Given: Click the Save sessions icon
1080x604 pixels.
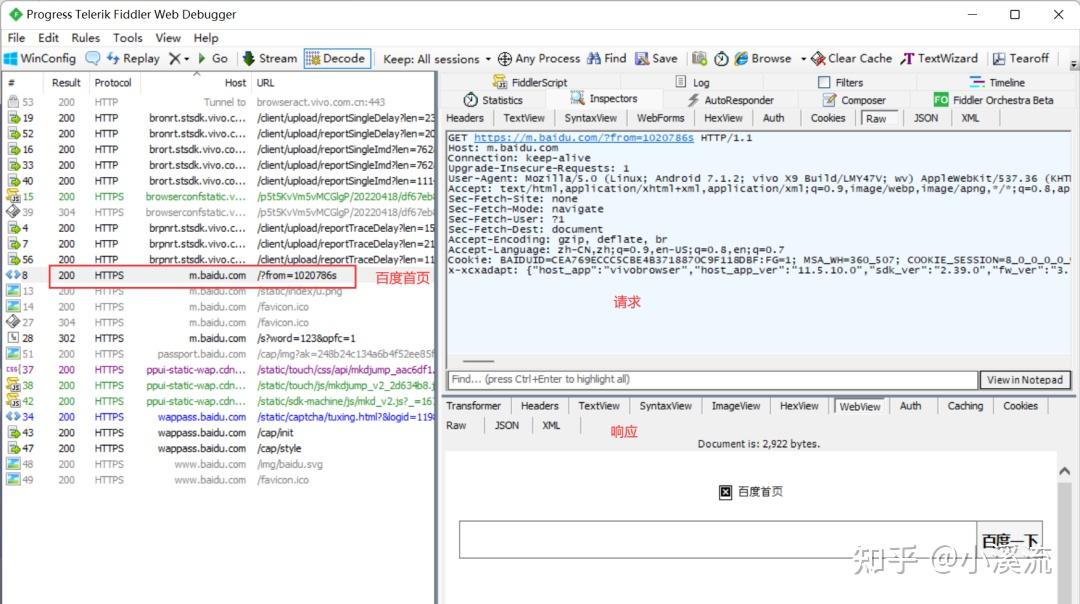Looking at the screenshot, I should [x=642, y=59].
